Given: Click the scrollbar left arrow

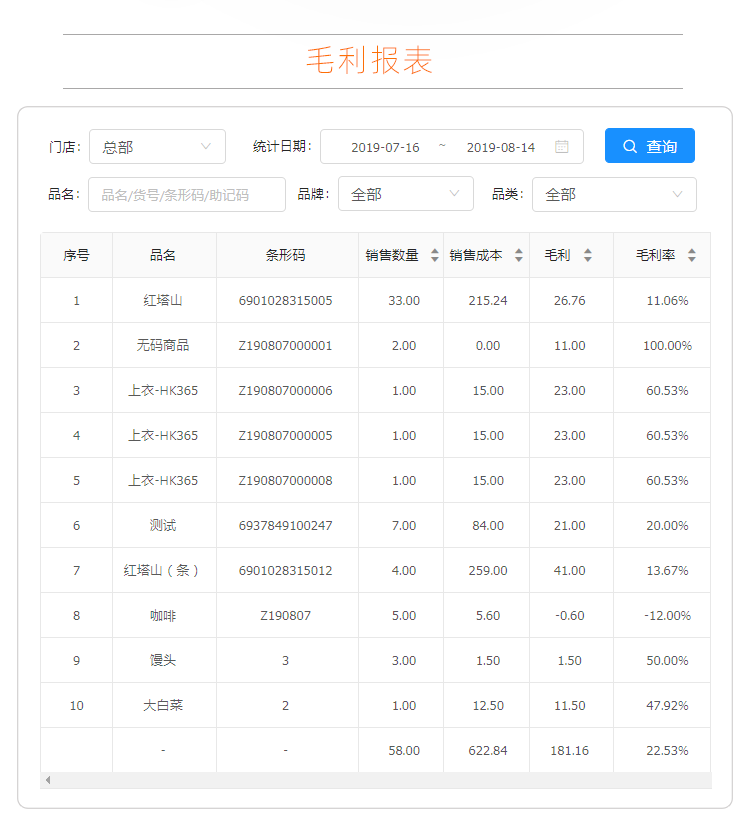Looking at the screenshot, I should (48, 780).
